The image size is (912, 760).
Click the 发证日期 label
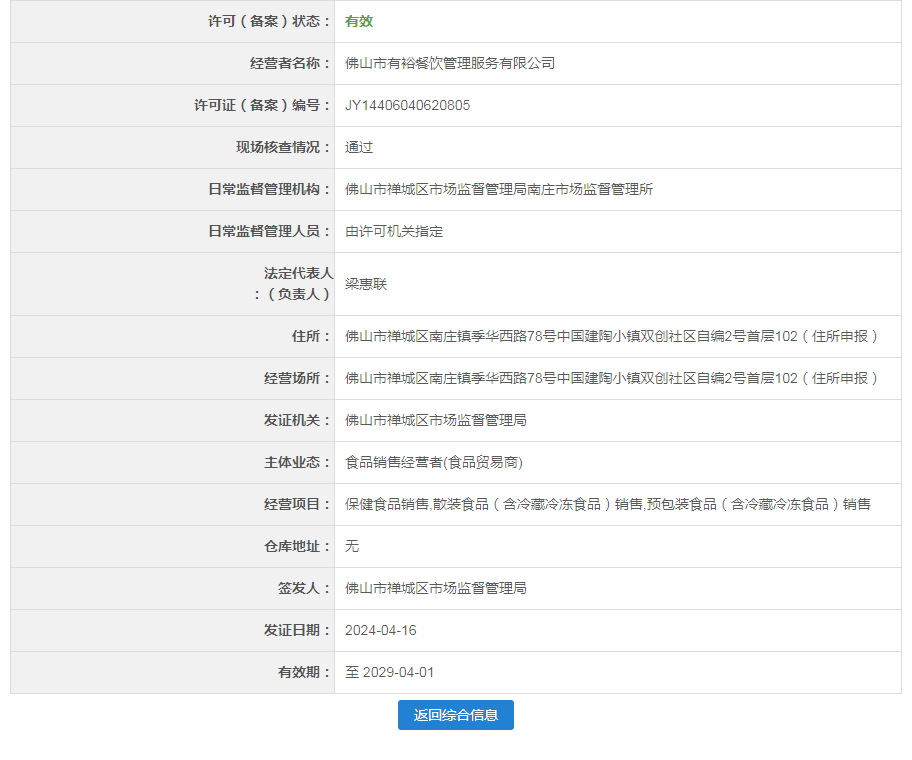tap(297, 630)
